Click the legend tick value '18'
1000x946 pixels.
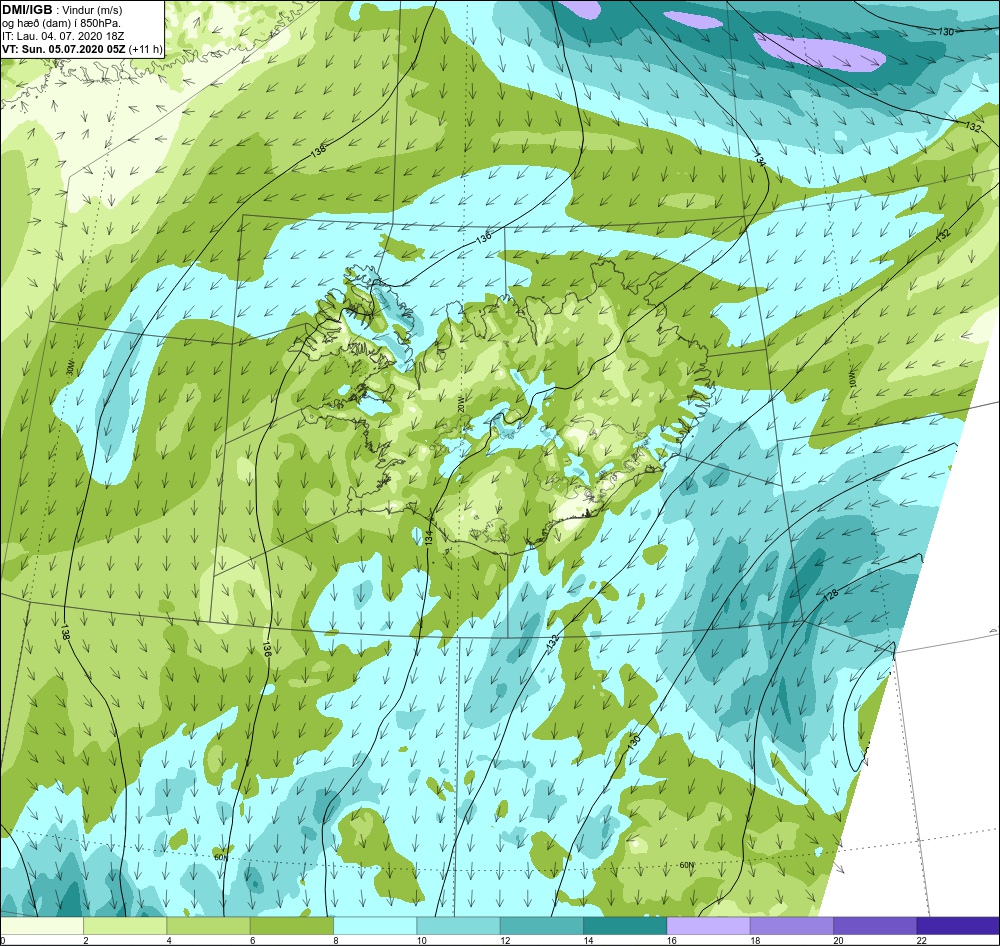coord(754,940)
